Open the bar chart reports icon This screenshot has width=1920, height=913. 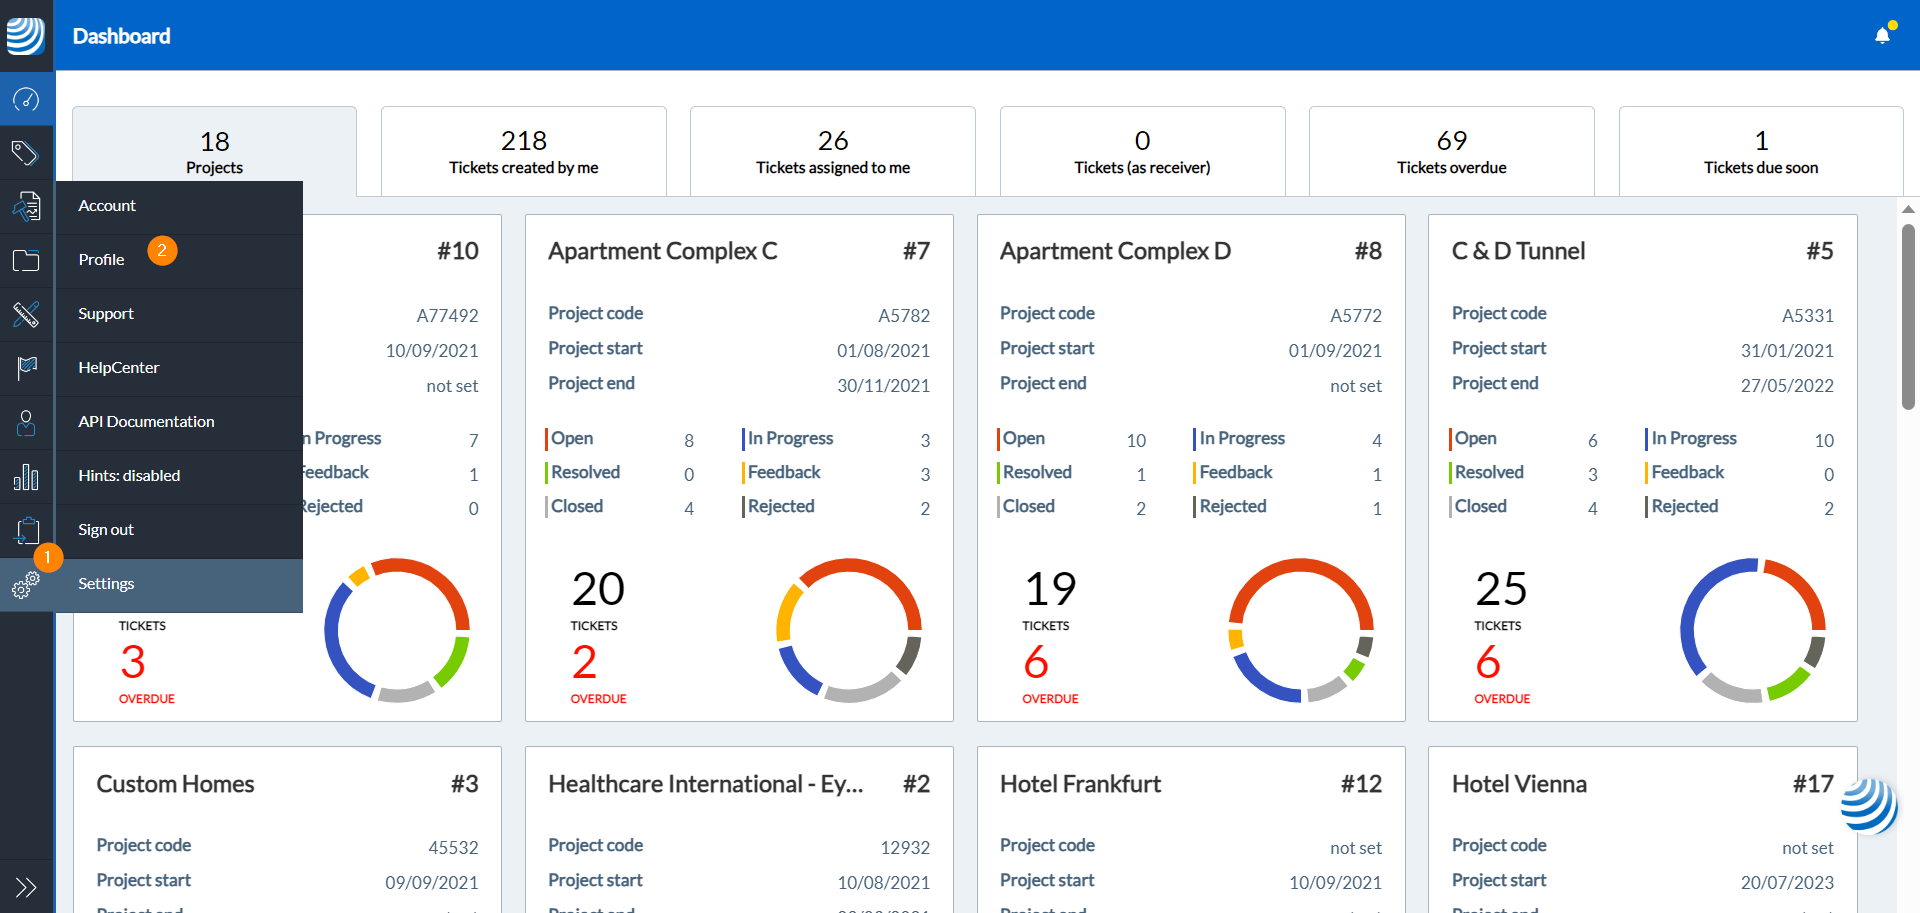click(x=26, y=477)
